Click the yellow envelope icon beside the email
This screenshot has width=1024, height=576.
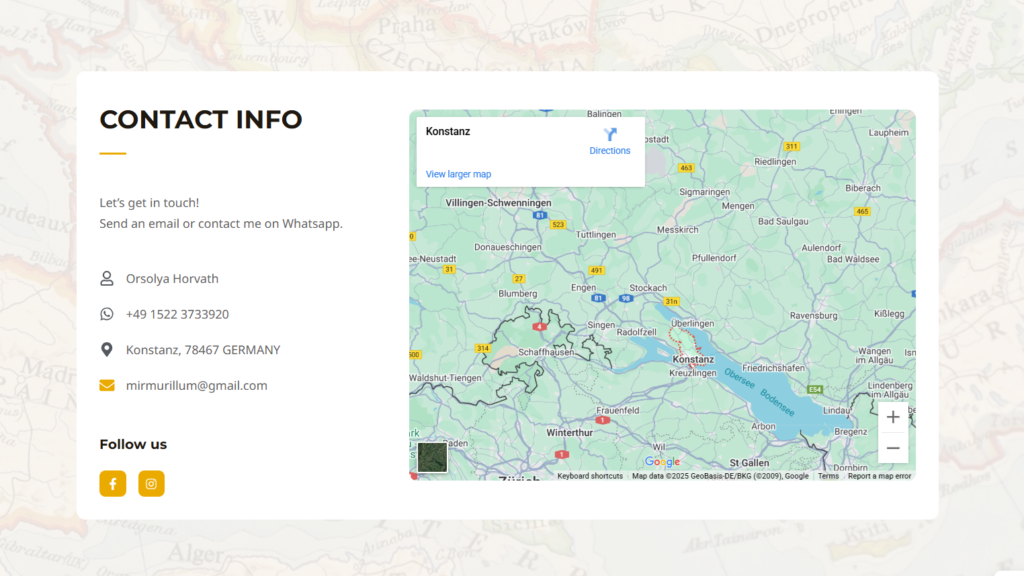coord(106,385)
